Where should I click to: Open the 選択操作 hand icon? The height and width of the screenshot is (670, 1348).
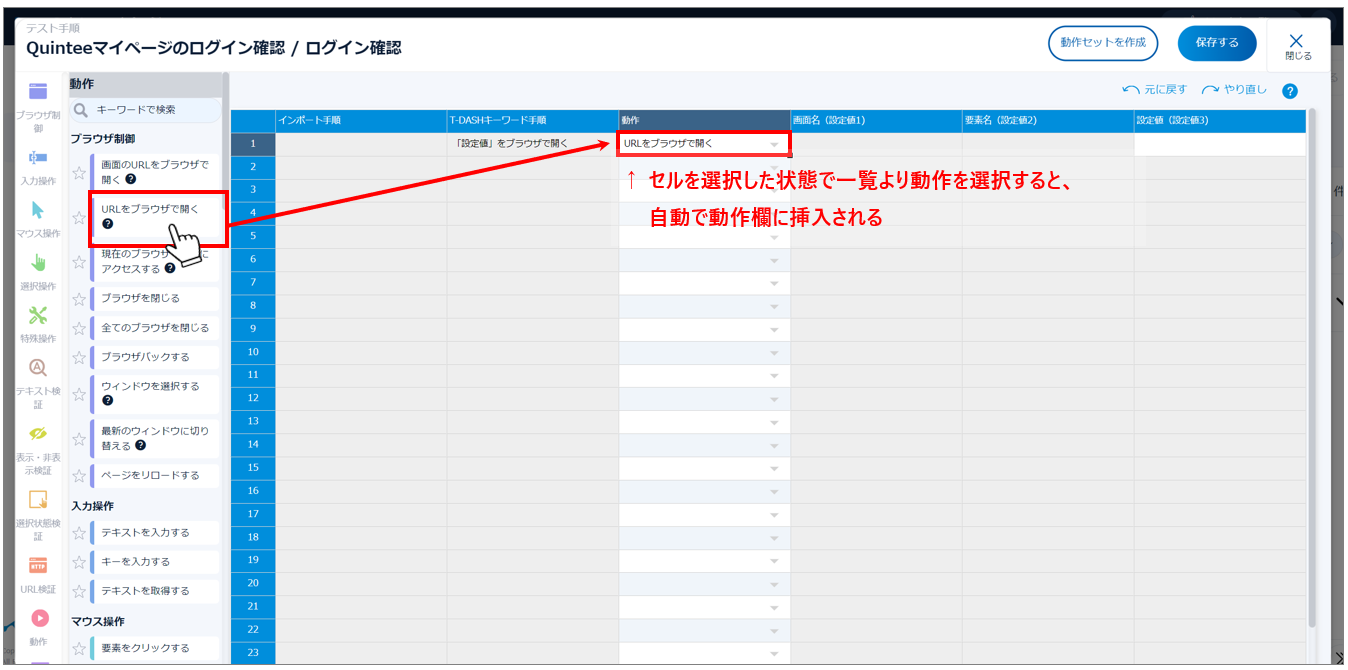38,264
